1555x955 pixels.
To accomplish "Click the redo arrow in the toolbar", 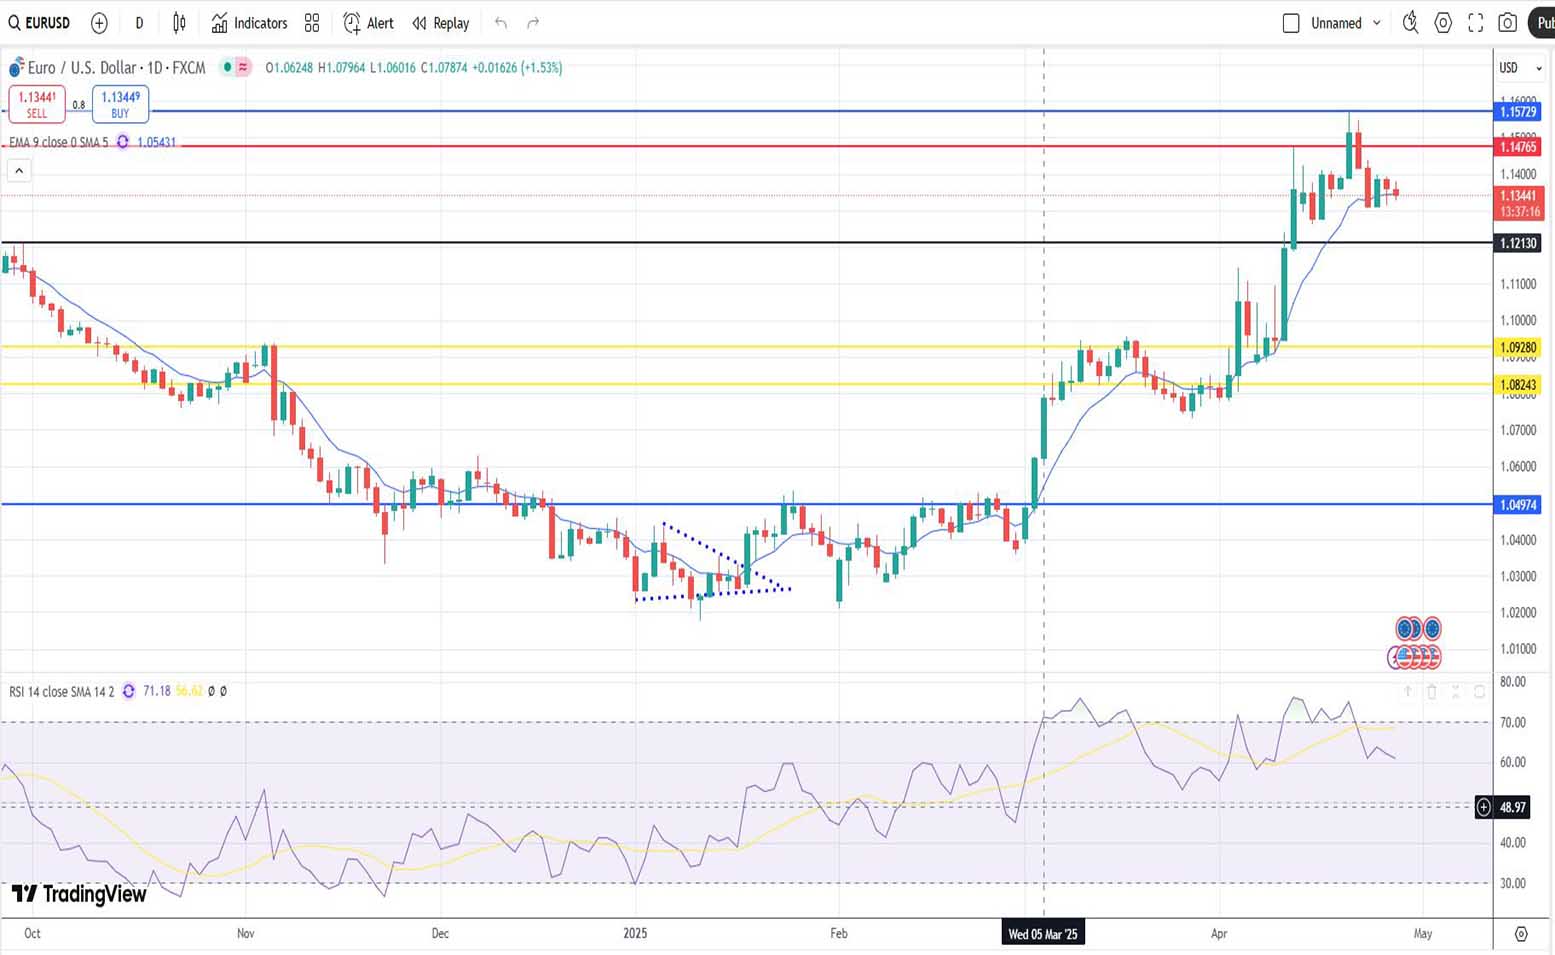I will tap(533, 23).
